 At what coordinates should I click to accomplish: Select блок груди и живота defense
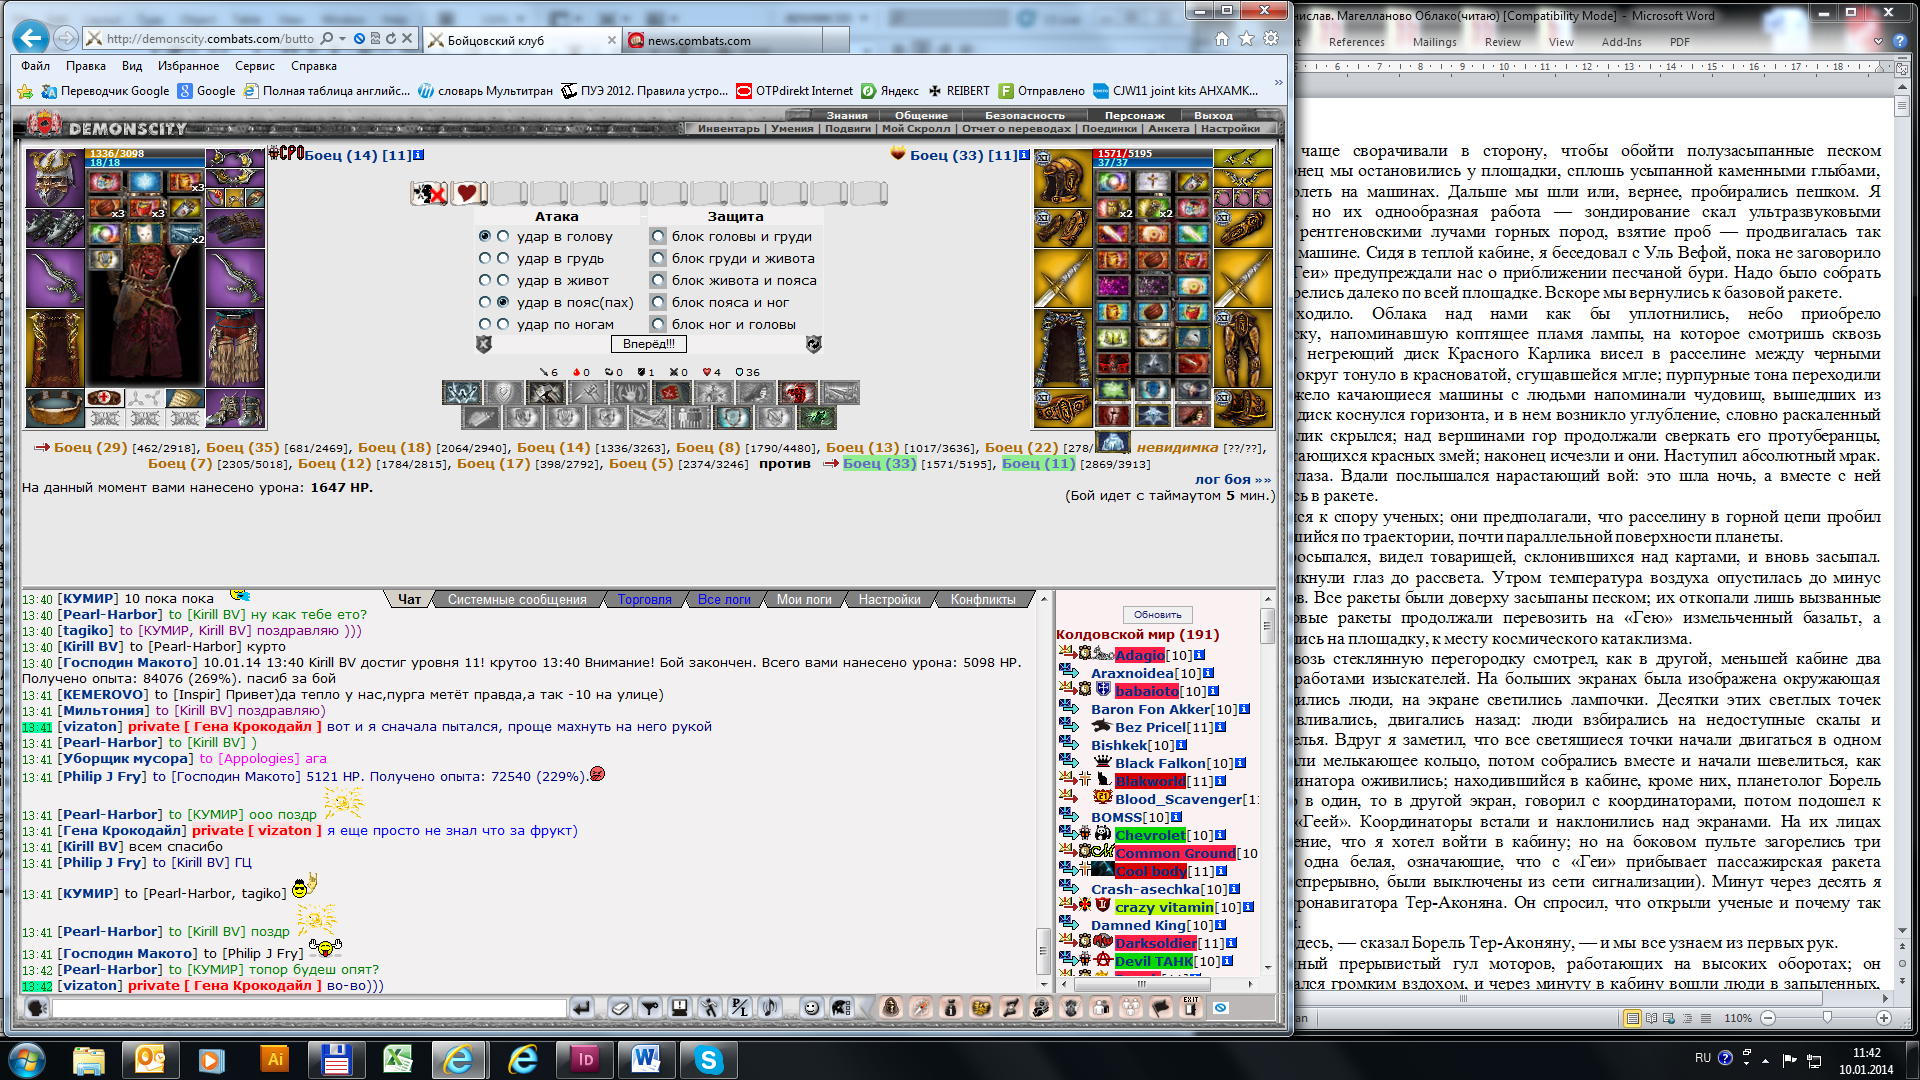click(x=658, y=258)
